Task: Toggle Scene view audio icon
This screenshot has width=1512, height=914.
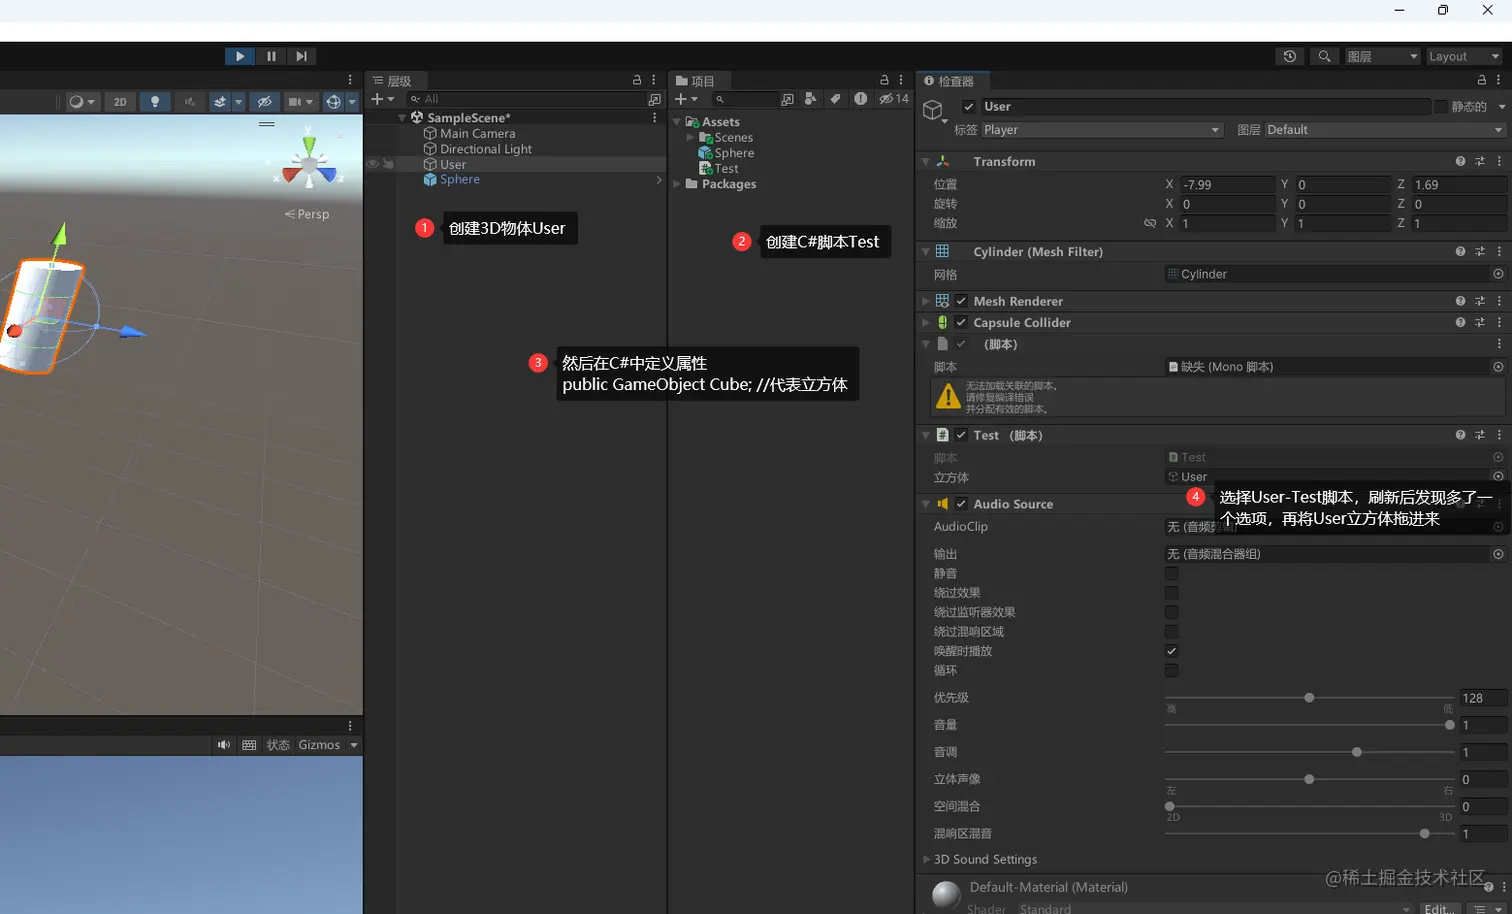Action: [189, 101]
